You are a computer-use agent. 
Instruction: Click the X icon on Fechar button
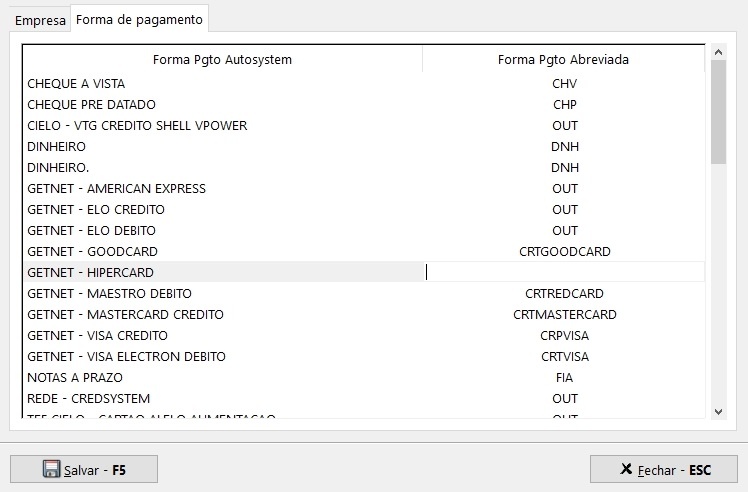click(x=626, y=469)
